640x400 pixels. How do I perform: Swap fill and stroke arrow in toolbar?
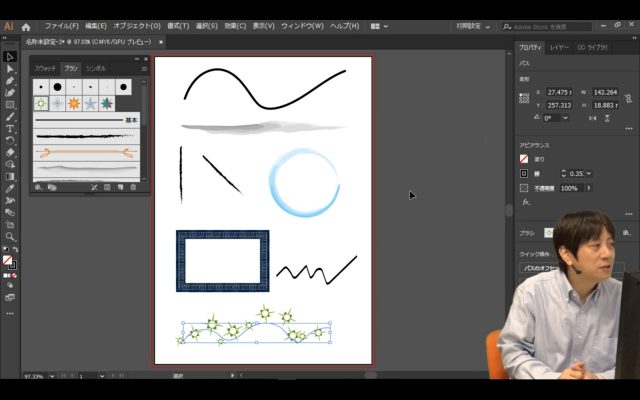point(16,249)
